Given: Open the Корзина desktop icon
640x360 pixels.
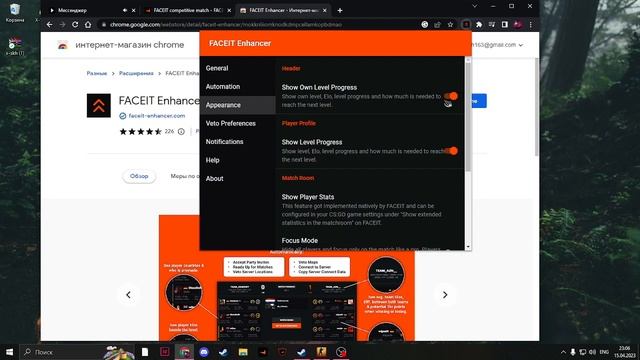Looking at the screenshot, I should point(15,13).
